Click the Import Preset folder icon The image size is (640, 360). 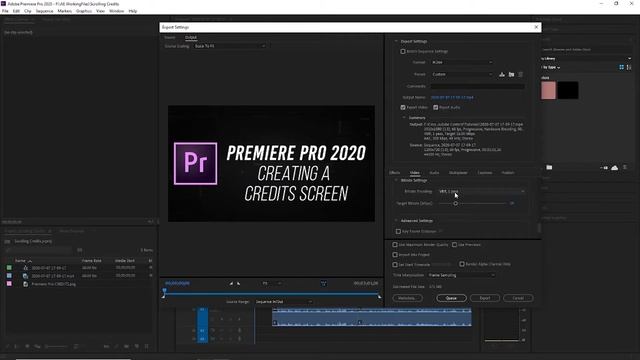coord(511,74)
